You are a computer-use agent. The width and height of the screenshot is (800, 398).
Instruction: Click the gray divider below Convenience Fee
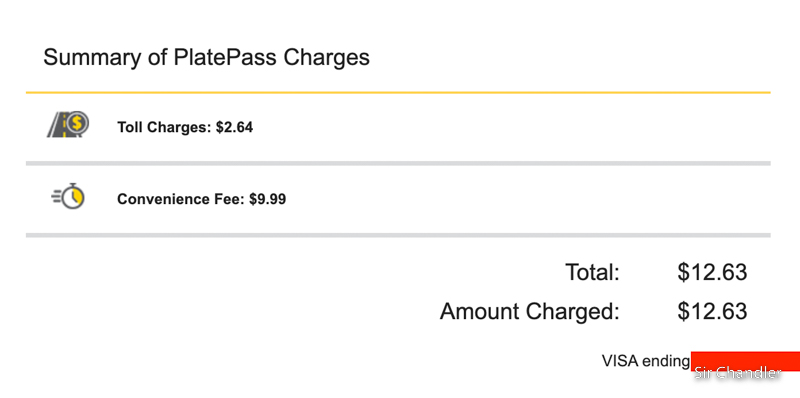coord(398,235)
